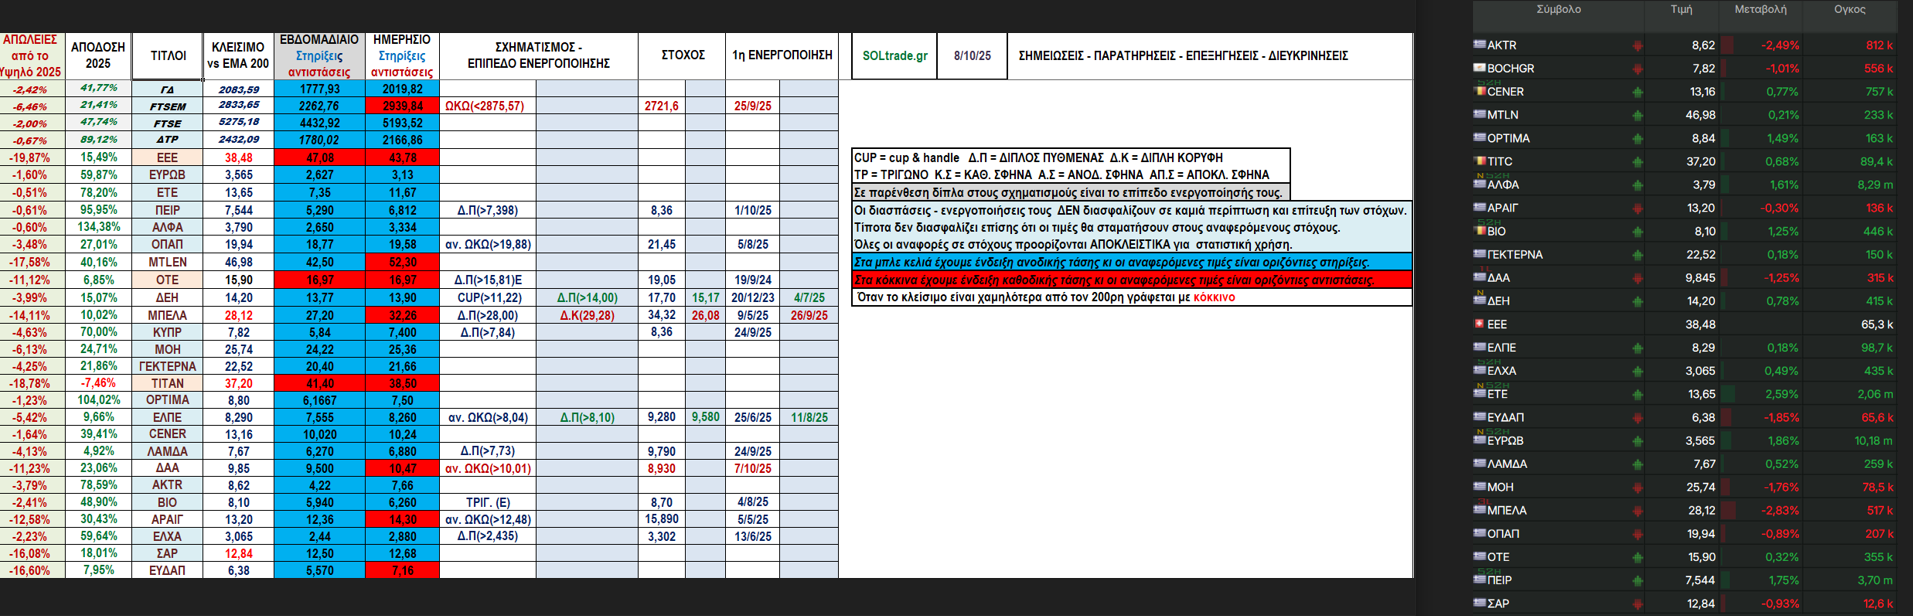Click the red down arrow on watchlist ΕΥΔΑΠ row
The width and height of the screenshot is (1913, 616).
click(x=1637, y=418)
